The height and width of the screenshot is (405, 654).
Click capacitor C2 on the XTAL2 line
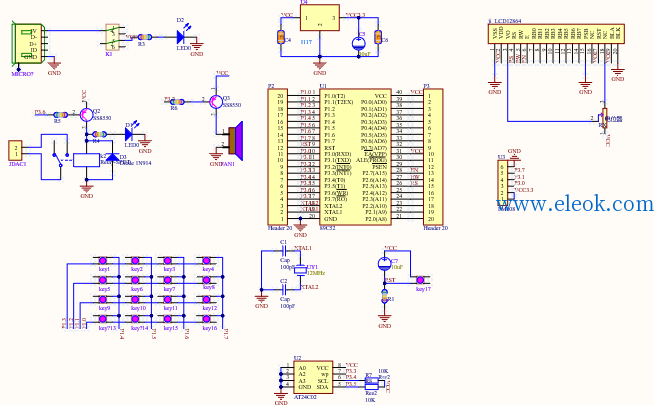[284, 289]
